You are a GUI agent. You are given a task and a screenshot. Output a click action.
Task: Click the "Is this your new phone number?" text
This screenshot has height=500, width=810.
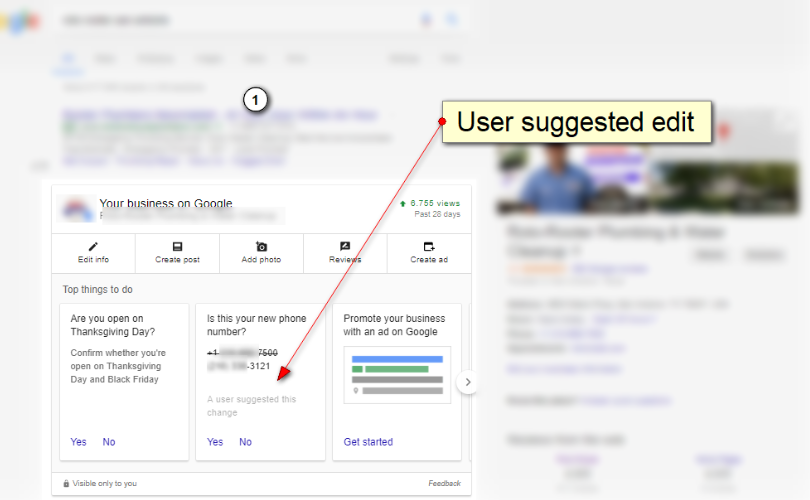click(257, 325)
